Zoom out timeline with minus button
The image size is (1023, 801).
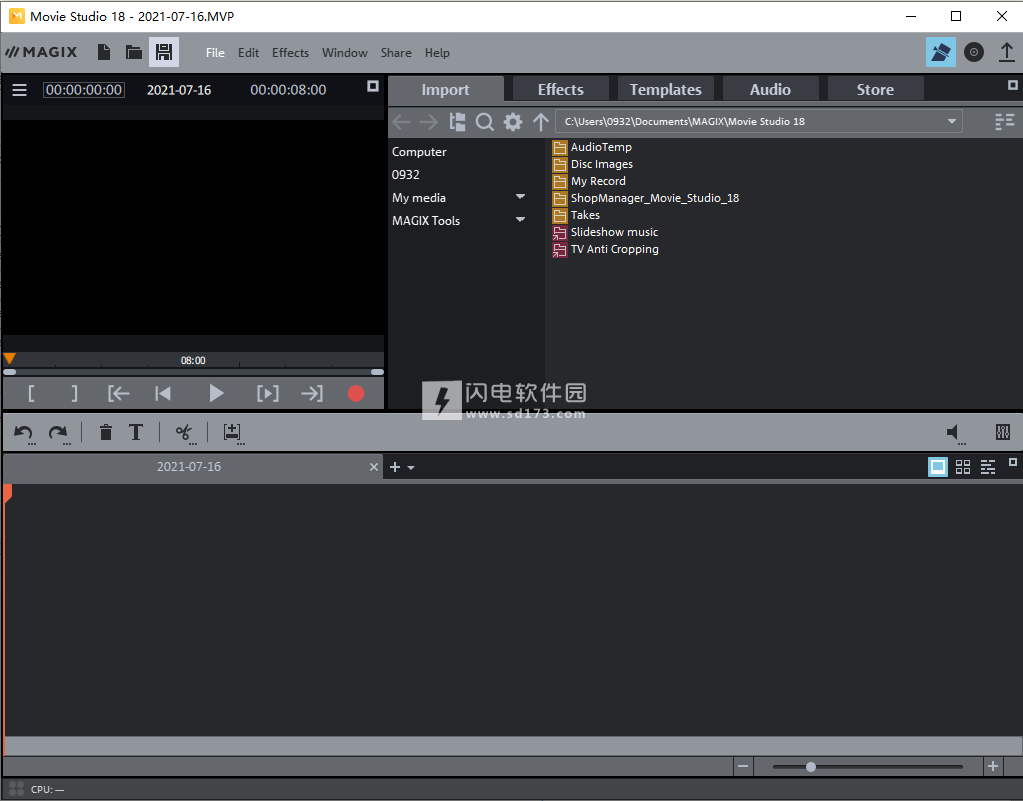click(x=742, y=766)
